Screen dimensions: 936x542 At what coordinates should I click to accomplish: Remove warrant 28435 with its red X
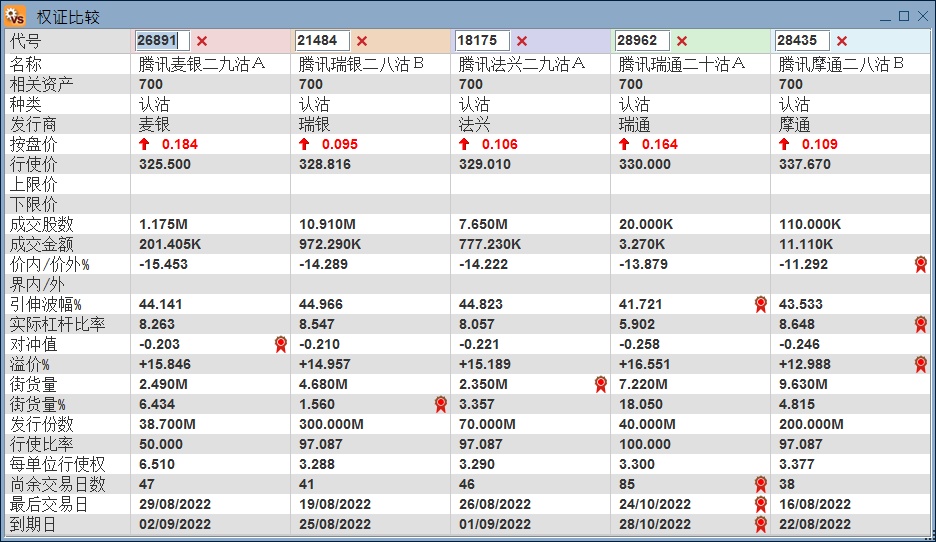click(x=842, y=41)
